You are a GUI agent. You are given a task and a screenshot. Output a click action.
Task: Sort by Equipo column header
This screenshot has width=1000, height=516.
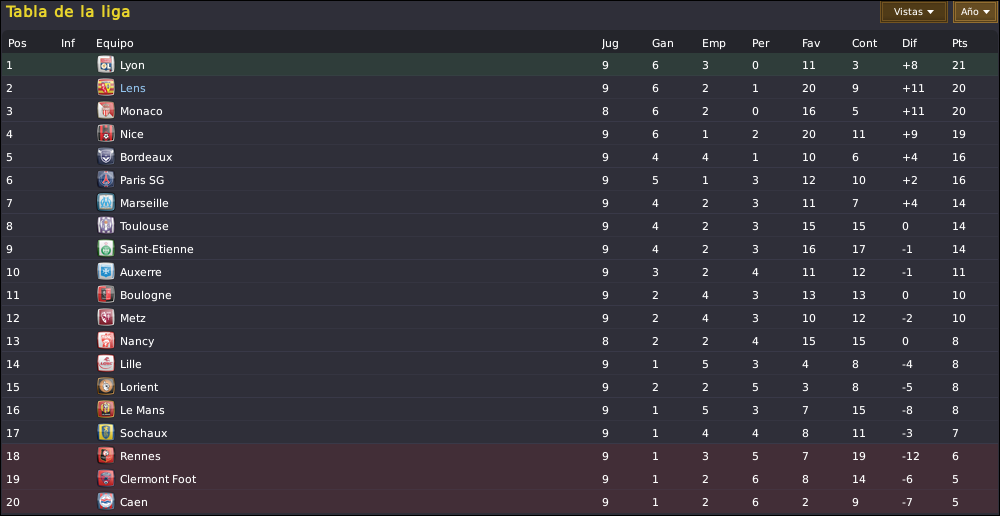coord(115,43)
